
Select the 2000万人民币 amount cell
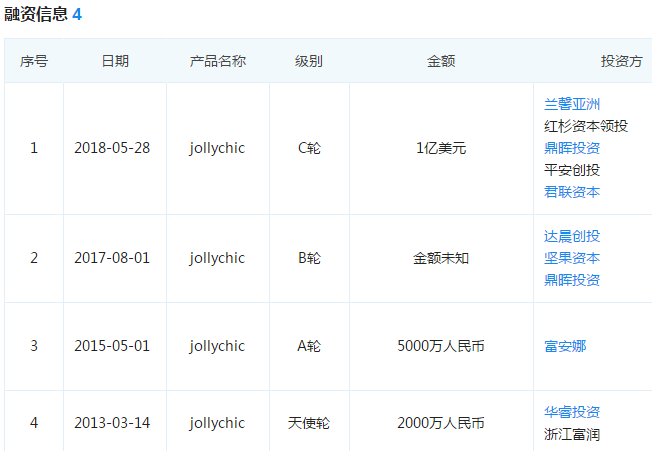(x=441, y=423)
